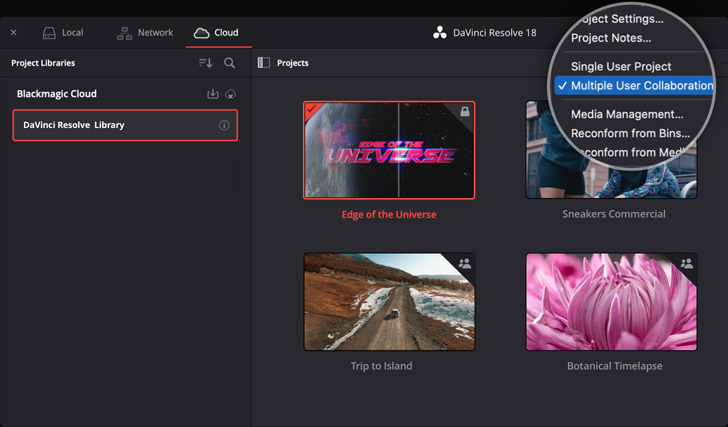Screen dimensions: 728x427
Task: Enable Multiple User Collaboration option
Action: [641, 86]
